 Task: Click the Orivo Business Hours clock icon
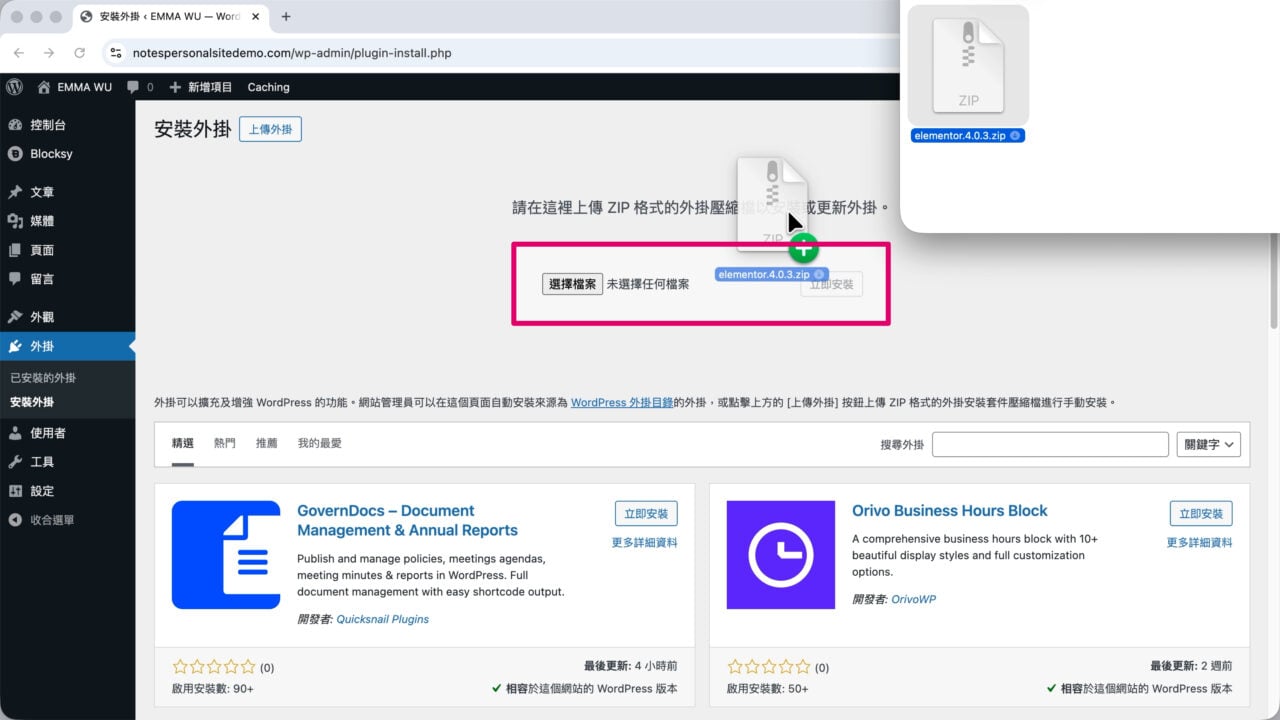[781, 555]
